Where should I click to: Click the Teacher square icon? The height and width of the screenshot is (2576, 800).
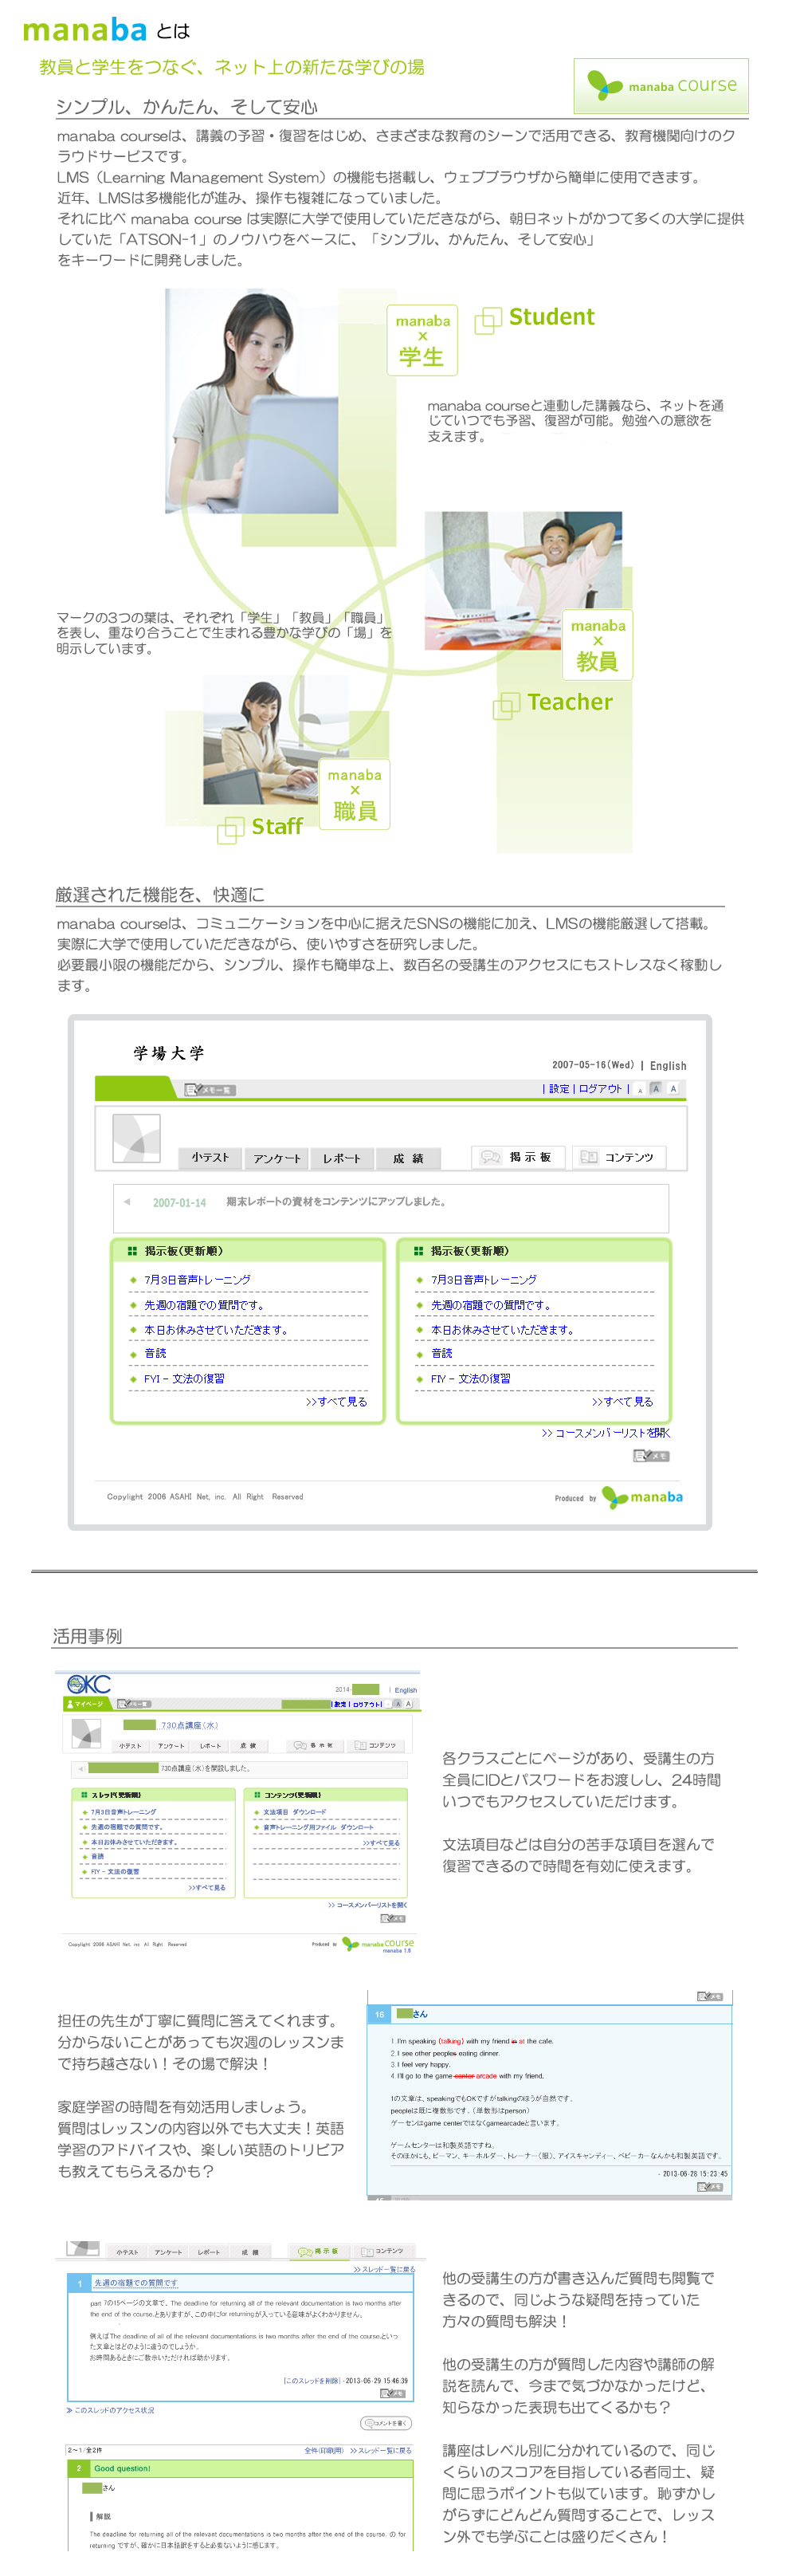point(507,705)
